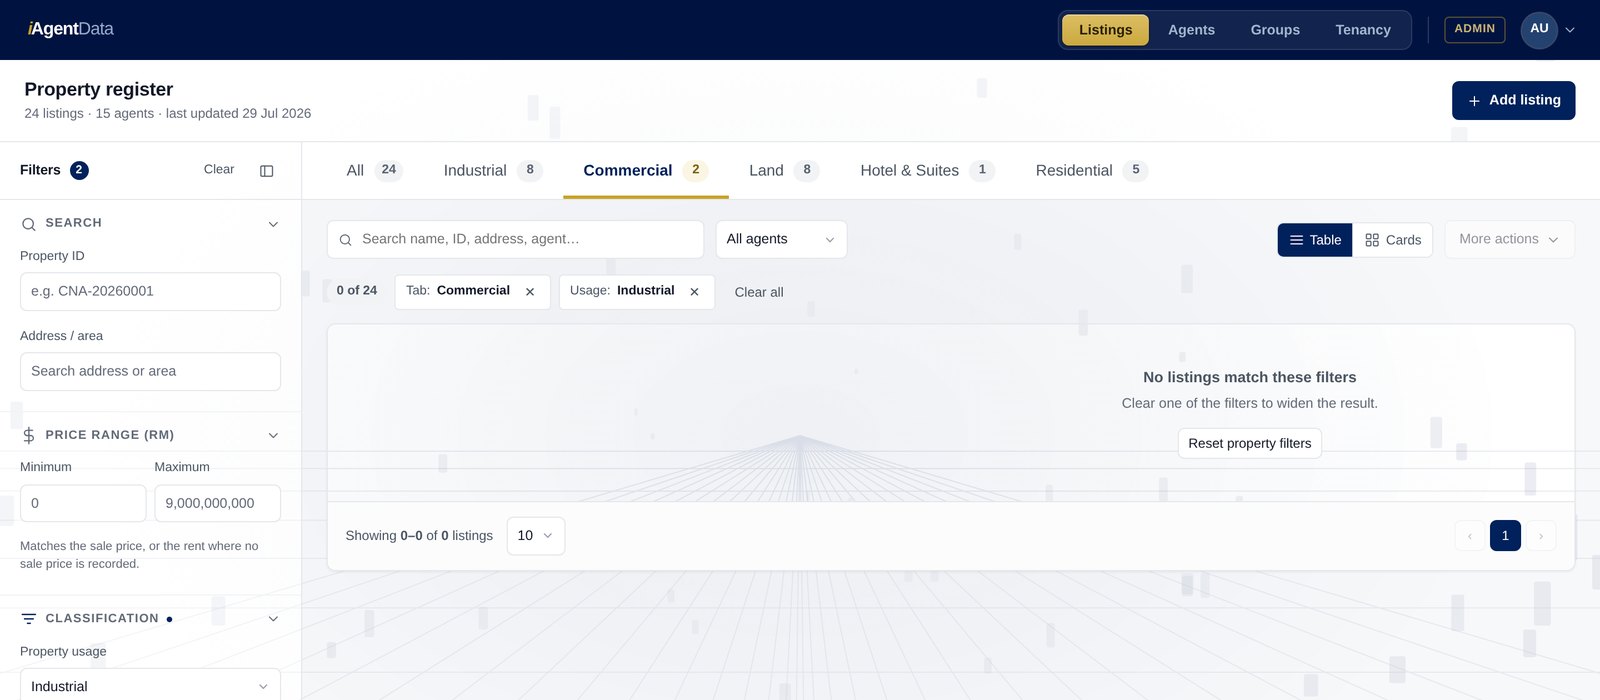Collapse the Search filter section
Viewport: 1600px width, 700px height.
(x=273, y=224)
